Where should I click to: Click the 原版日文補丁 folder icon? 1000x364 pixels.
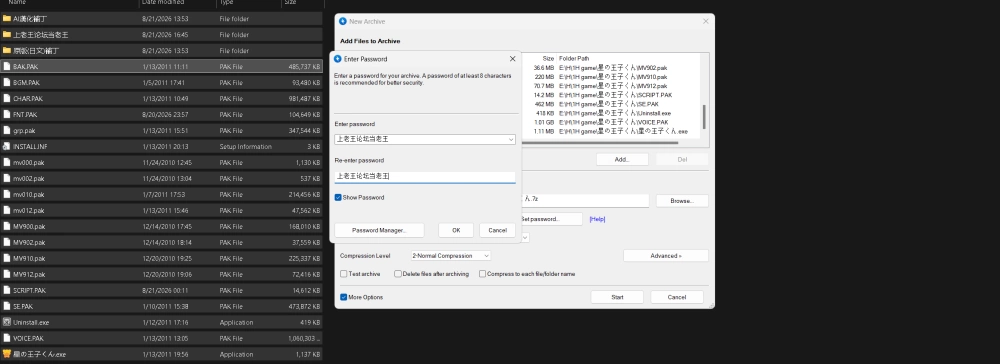tap(7, 50)
